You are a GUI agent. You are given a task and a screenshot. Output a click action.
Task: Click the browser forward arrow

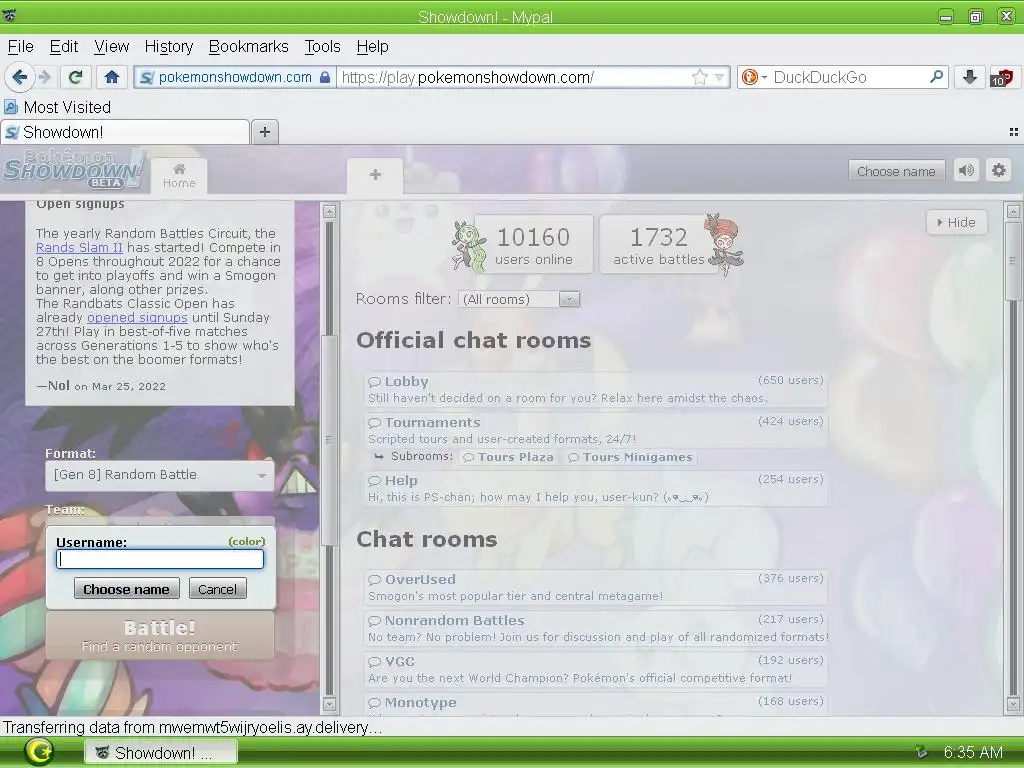pos(45,77)
